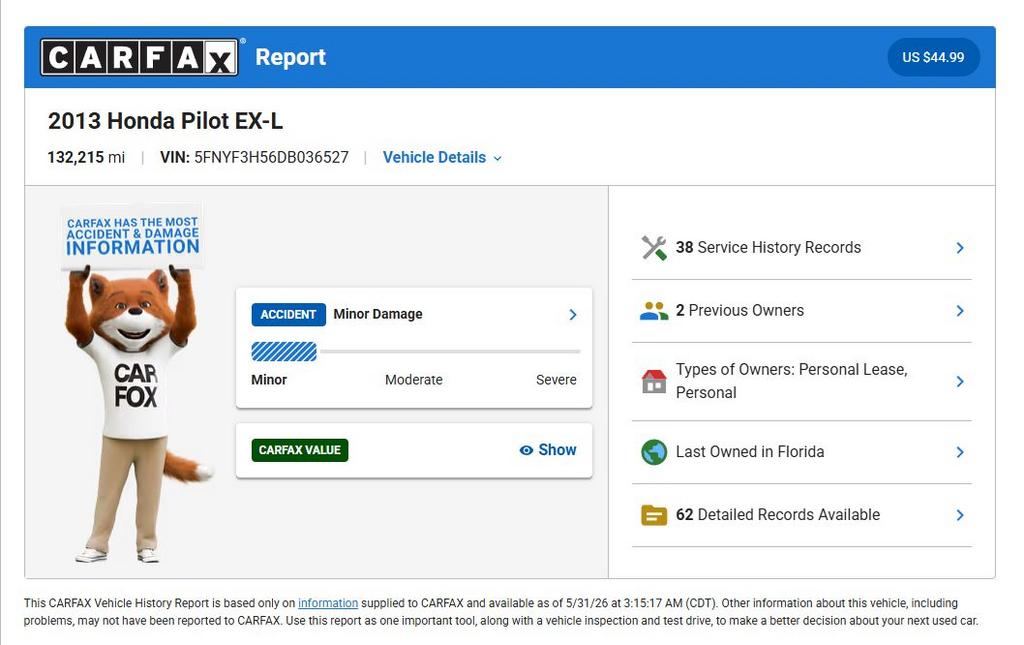Click the Minor severity label
1024x645 pixels.
269,380
